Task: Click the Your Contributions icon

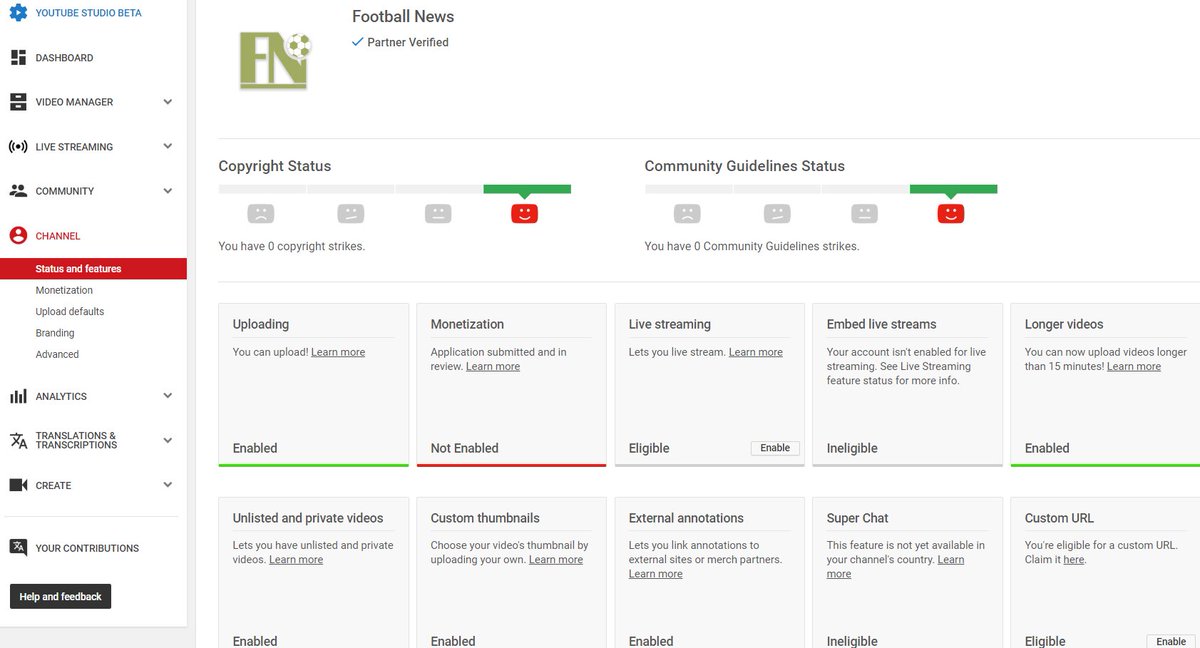Action: (x=18, y=547)
